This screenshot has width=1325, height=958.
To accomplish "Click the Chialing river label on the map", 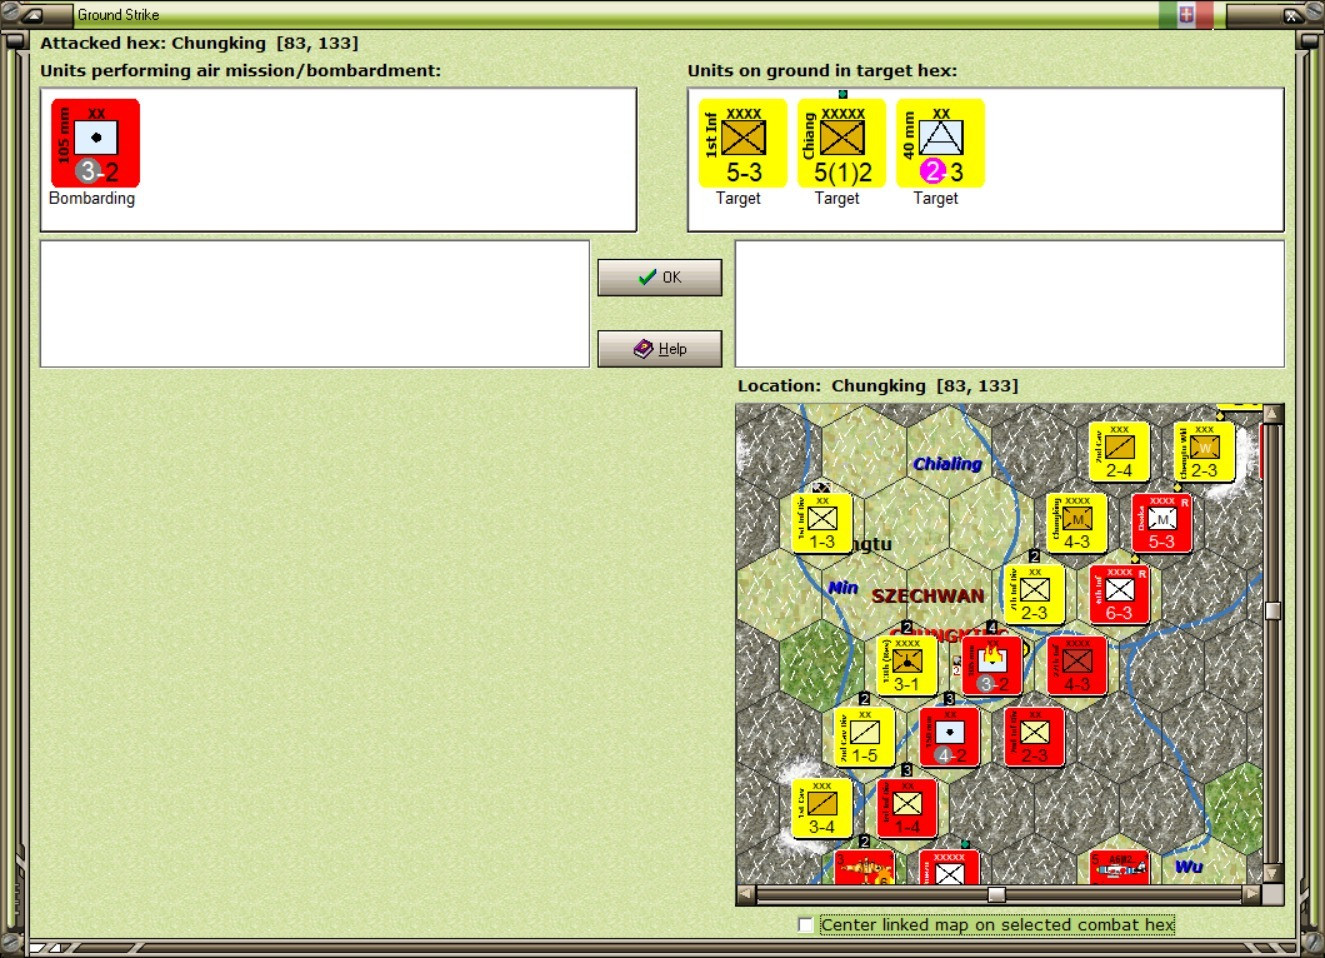I will pyautogui.click(x=947, y=464).
